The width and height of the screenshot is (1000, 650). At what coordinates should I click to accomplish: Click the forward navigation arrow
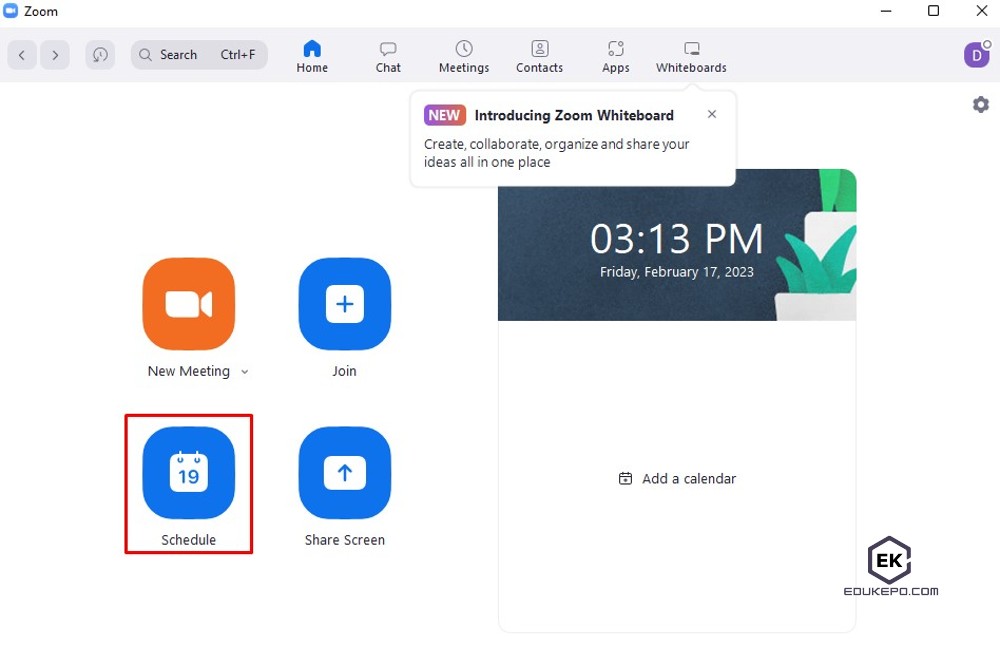55,55
